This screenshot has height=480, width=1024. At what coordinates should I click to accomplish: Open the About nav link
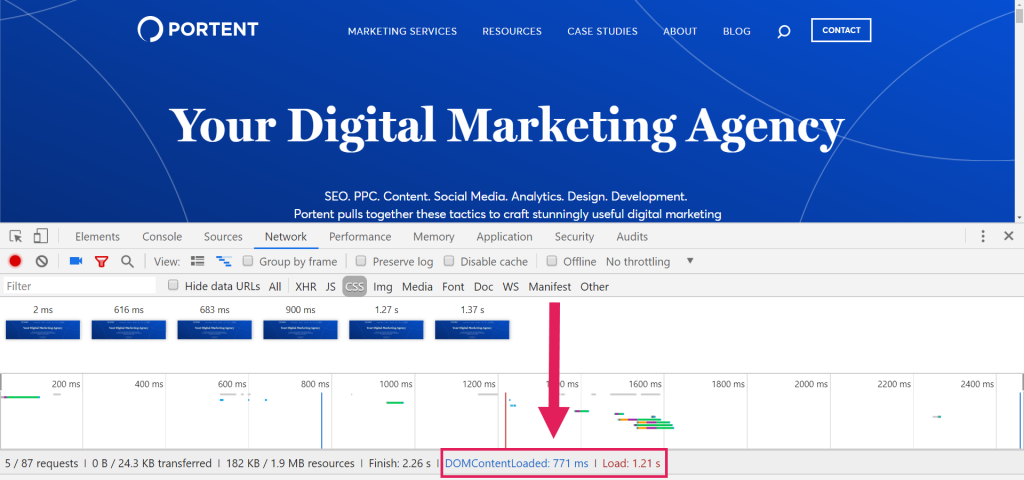(680, 31)
